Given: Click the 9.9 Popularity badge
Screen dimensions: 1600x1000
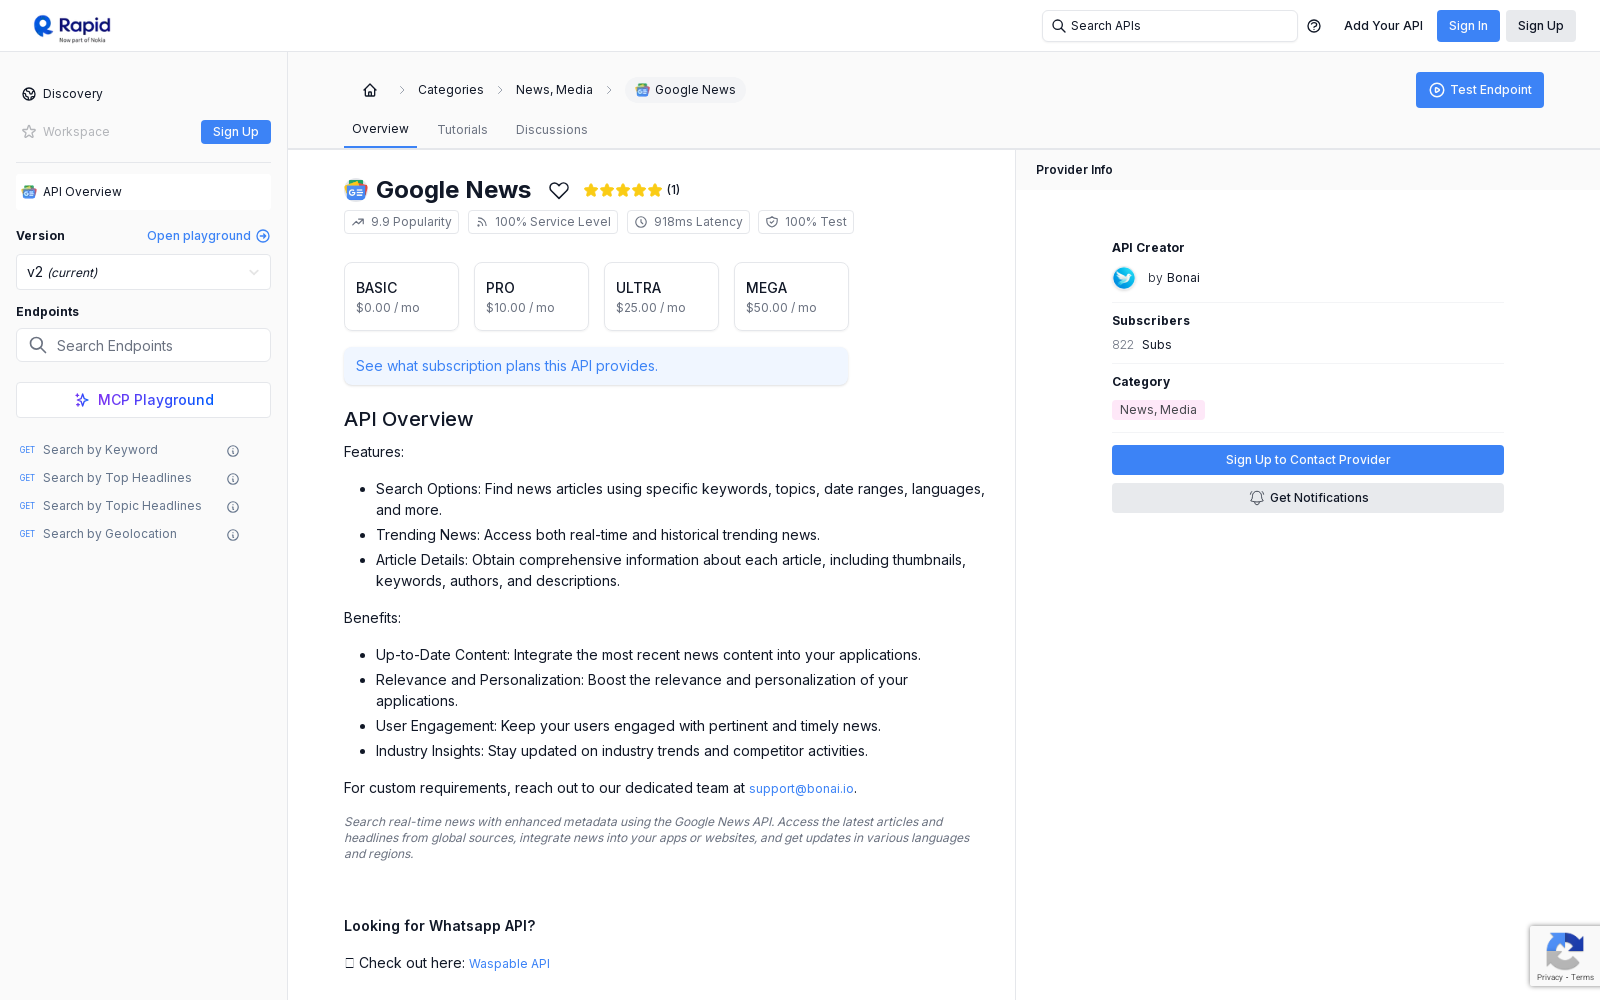Looking at the screenshot, I should pyautogui.click(x=401, y=222).
